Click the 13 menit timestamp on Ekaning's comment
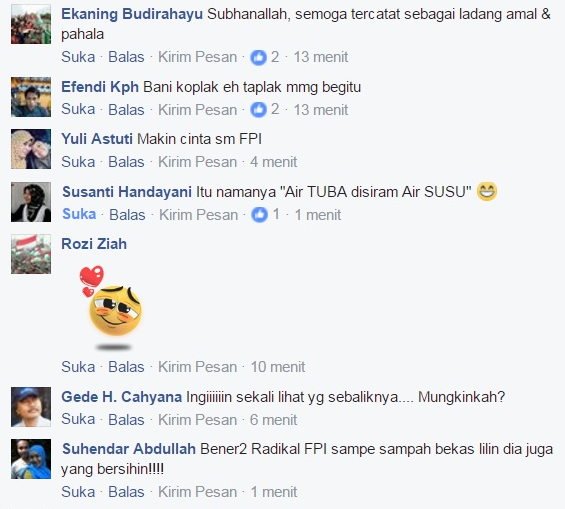 (321, 57)
